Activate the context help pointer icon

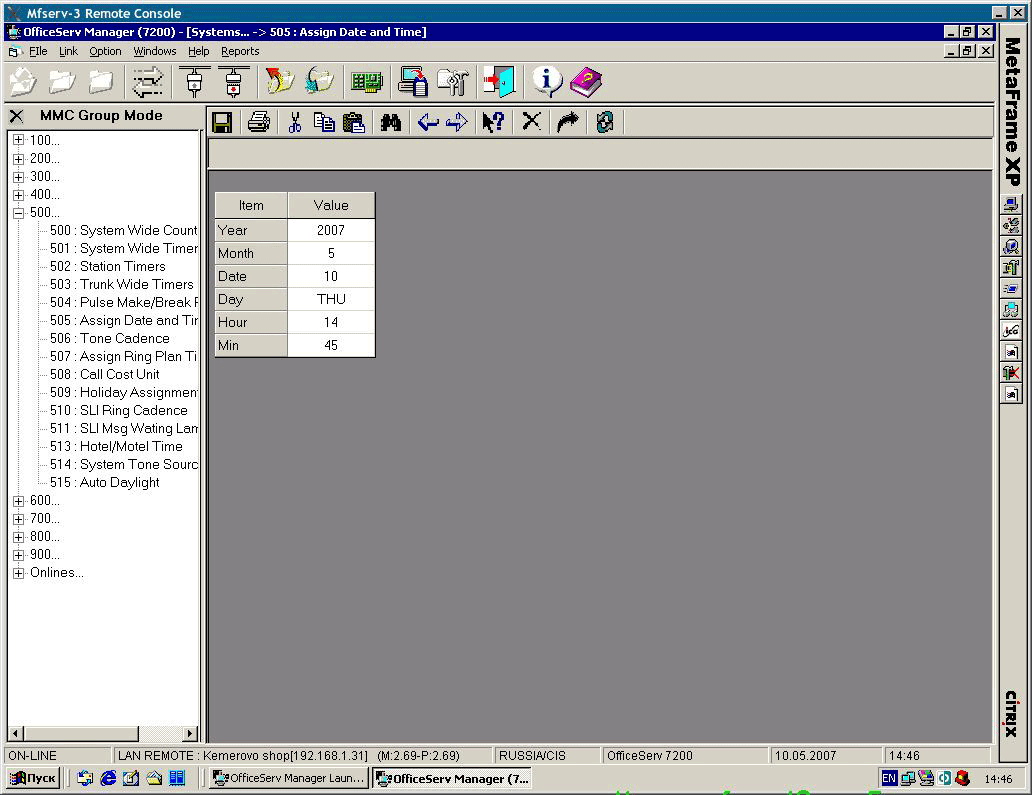493,122
